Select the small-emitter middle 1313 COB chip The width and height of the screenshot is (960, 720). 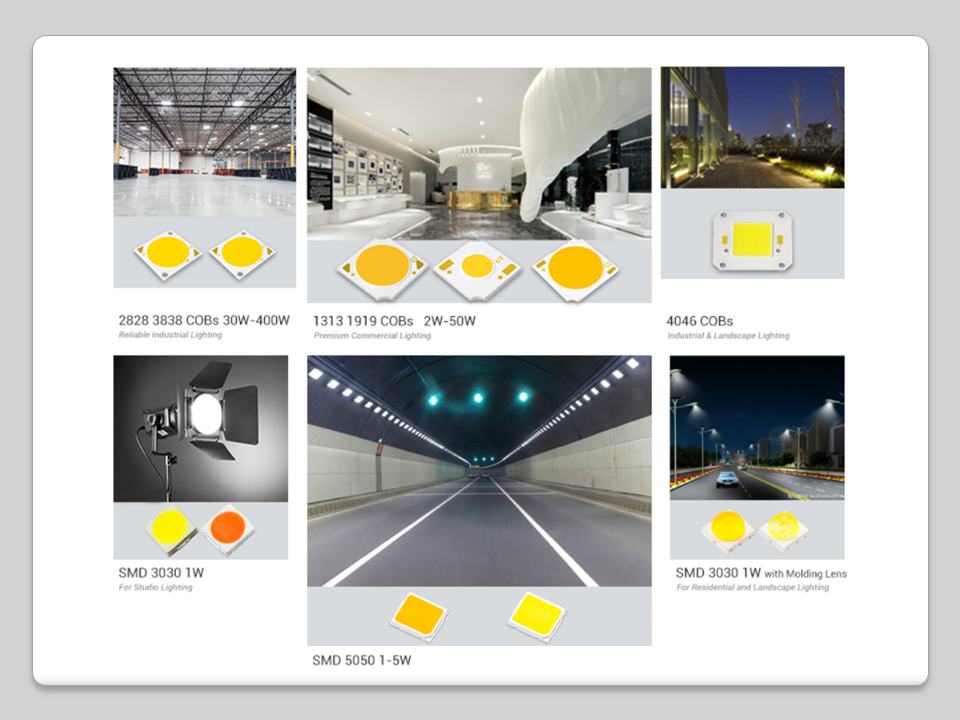(478, 266)
